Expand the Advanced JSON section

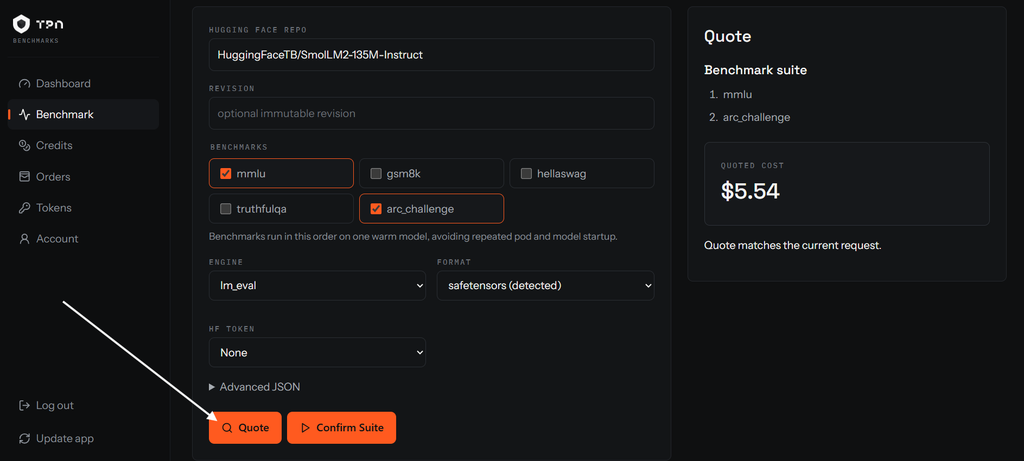(x=255, y=387)
